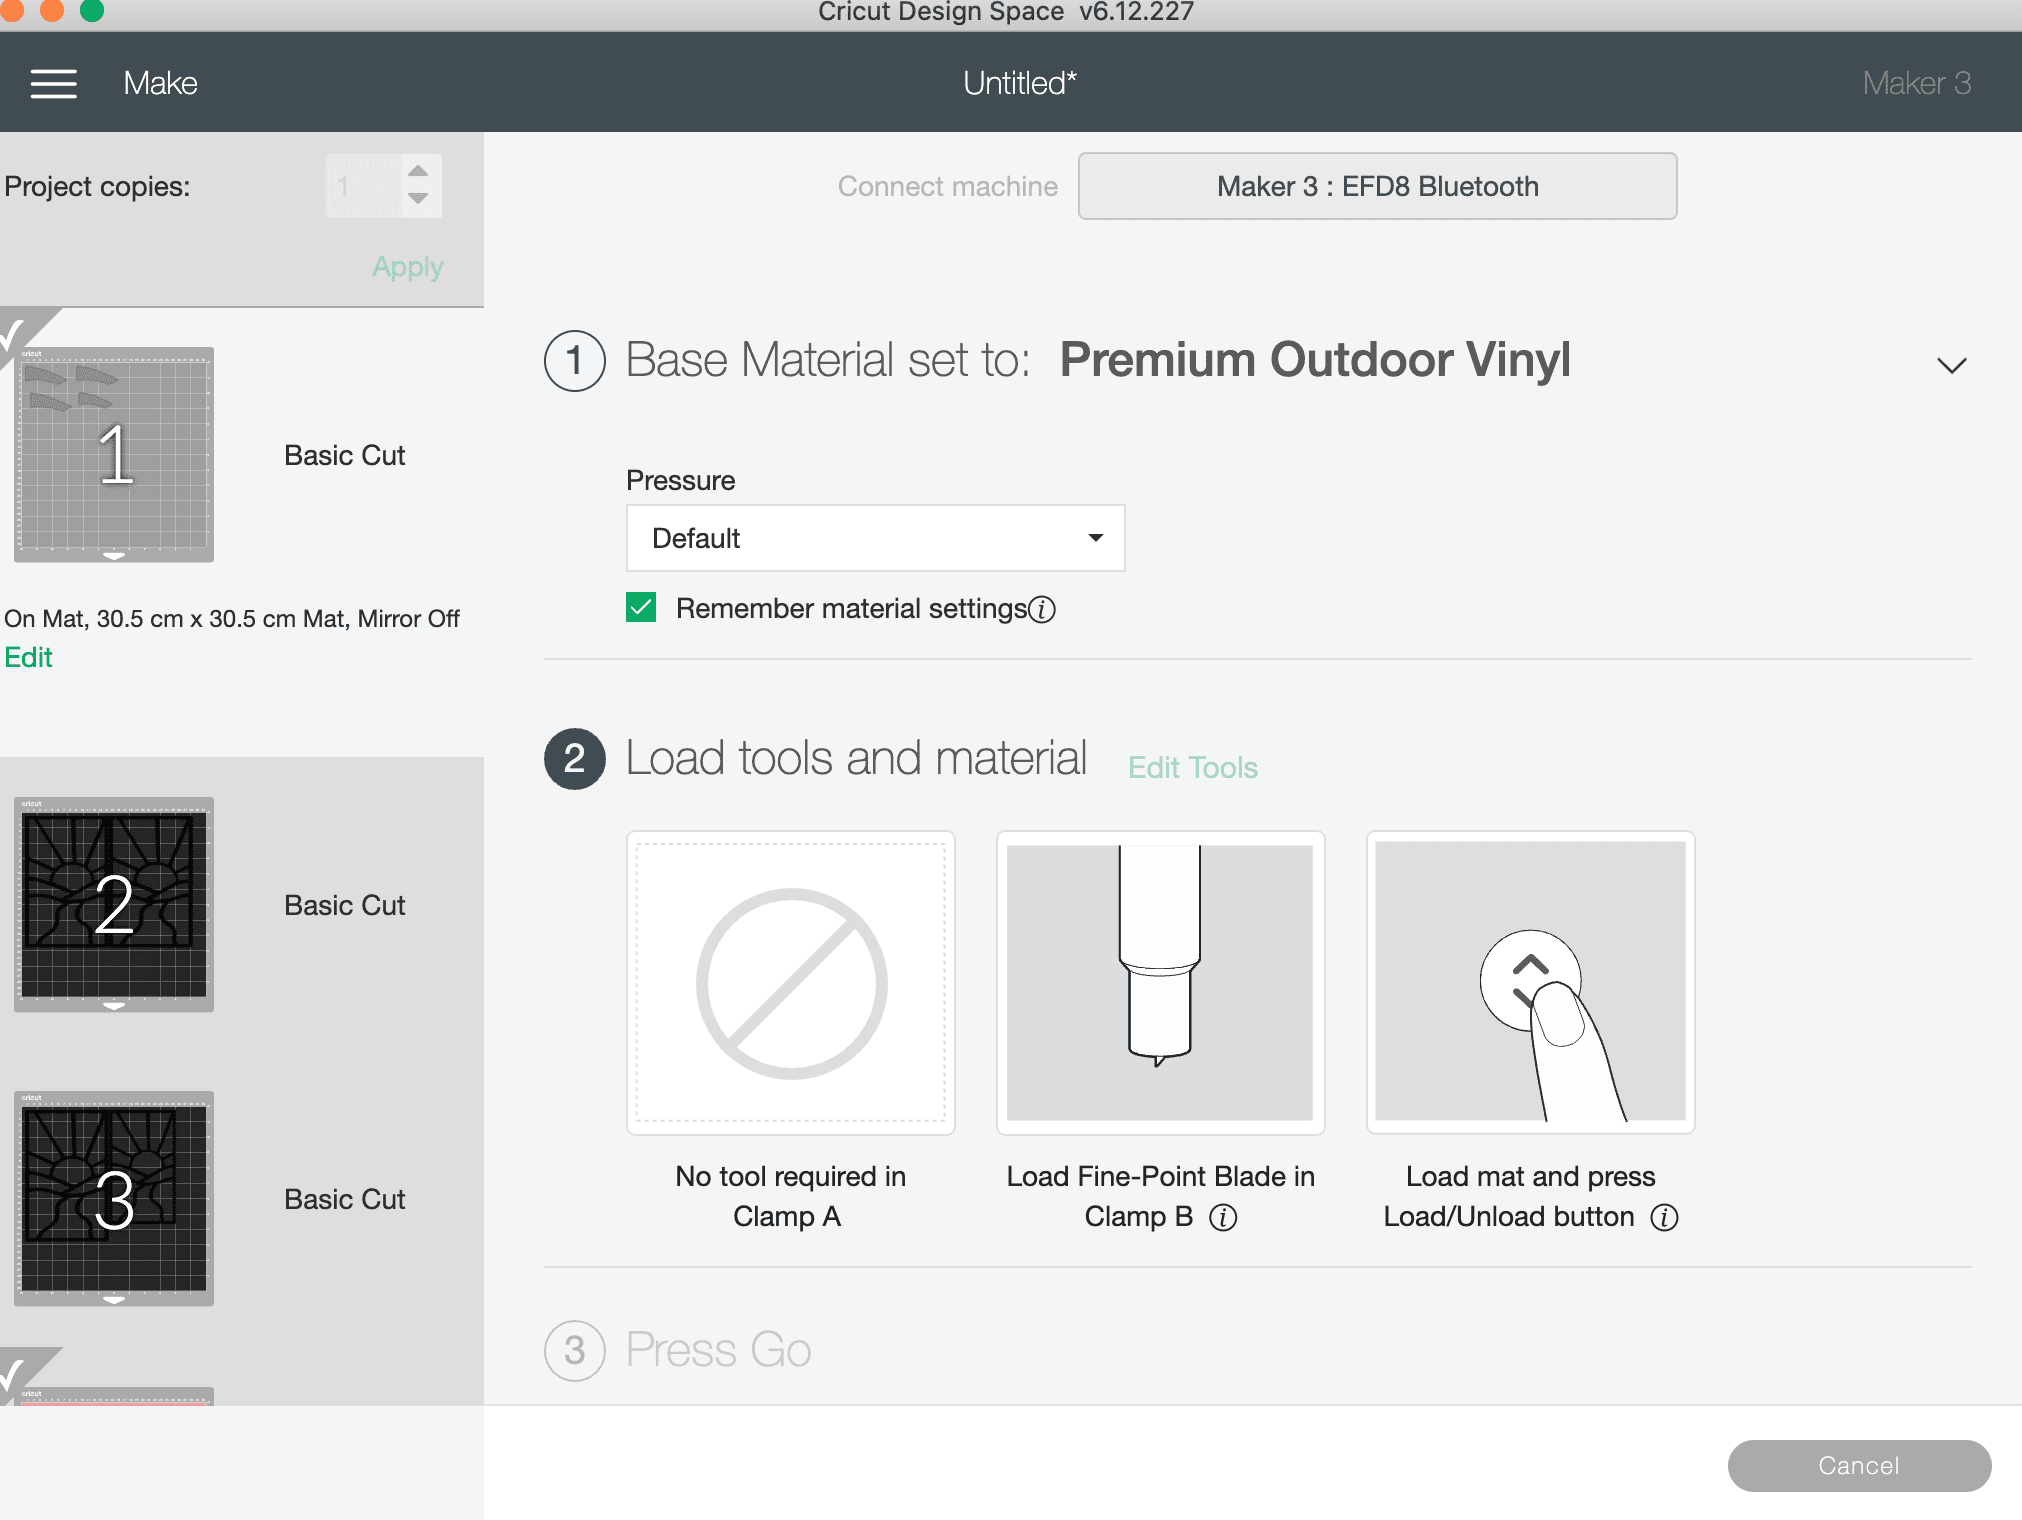Increase project copies with up arrow
Image resolution: width=2022 pixels, height=1520 pixels.
(419, 171)
